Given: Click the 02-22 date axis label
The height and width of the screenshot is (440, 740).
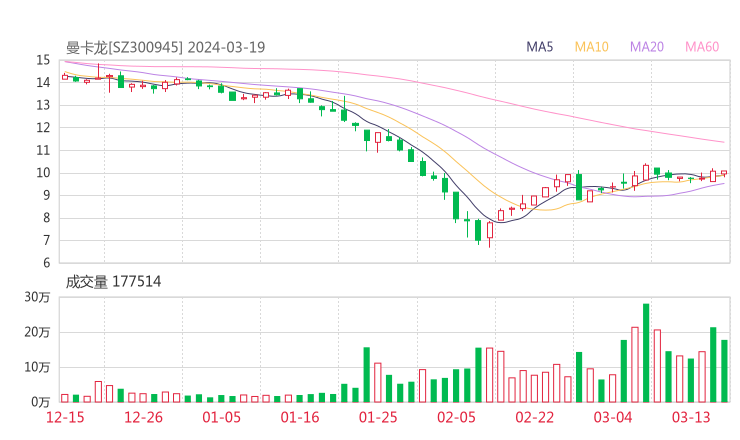Looking at the screenshot, I should (534, 417).
